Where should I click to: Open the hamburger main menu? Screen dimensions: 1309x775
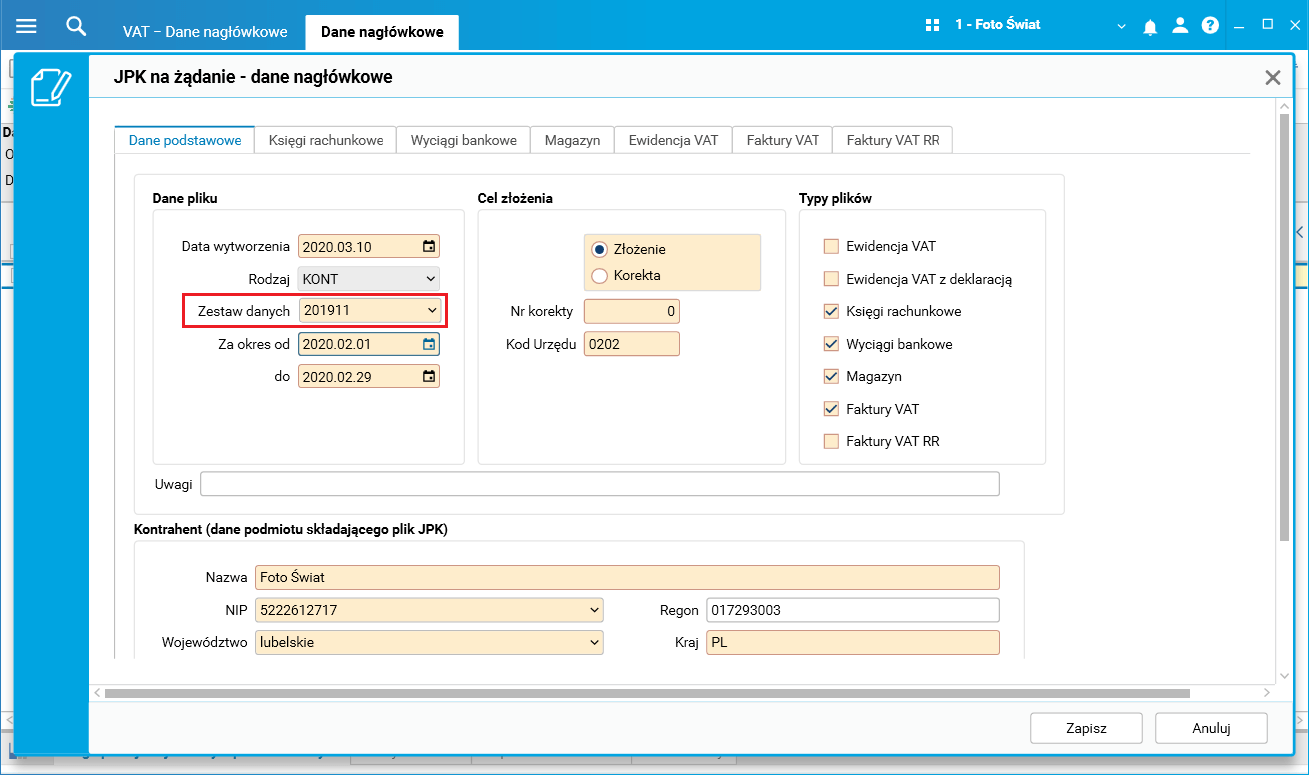coord(26,26)
